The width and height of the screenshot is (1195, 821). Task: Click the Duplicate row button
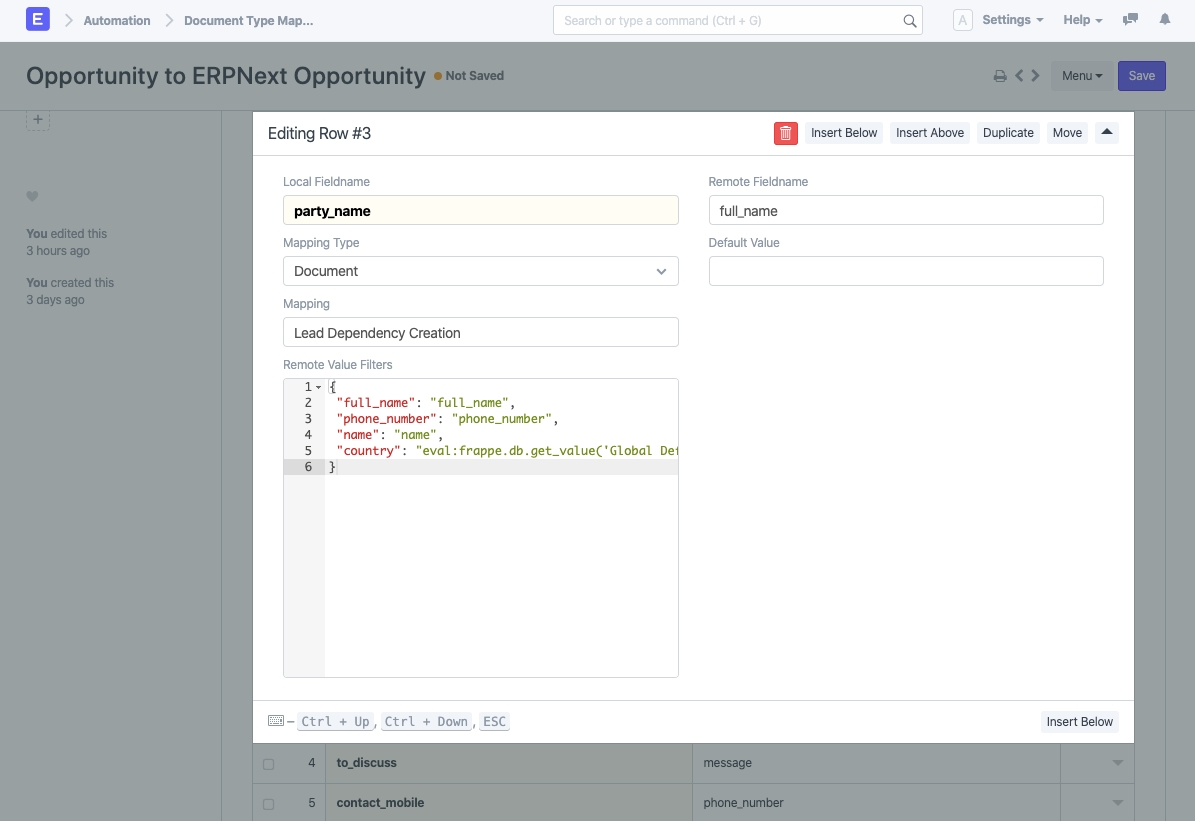[x=1008, y=133]
